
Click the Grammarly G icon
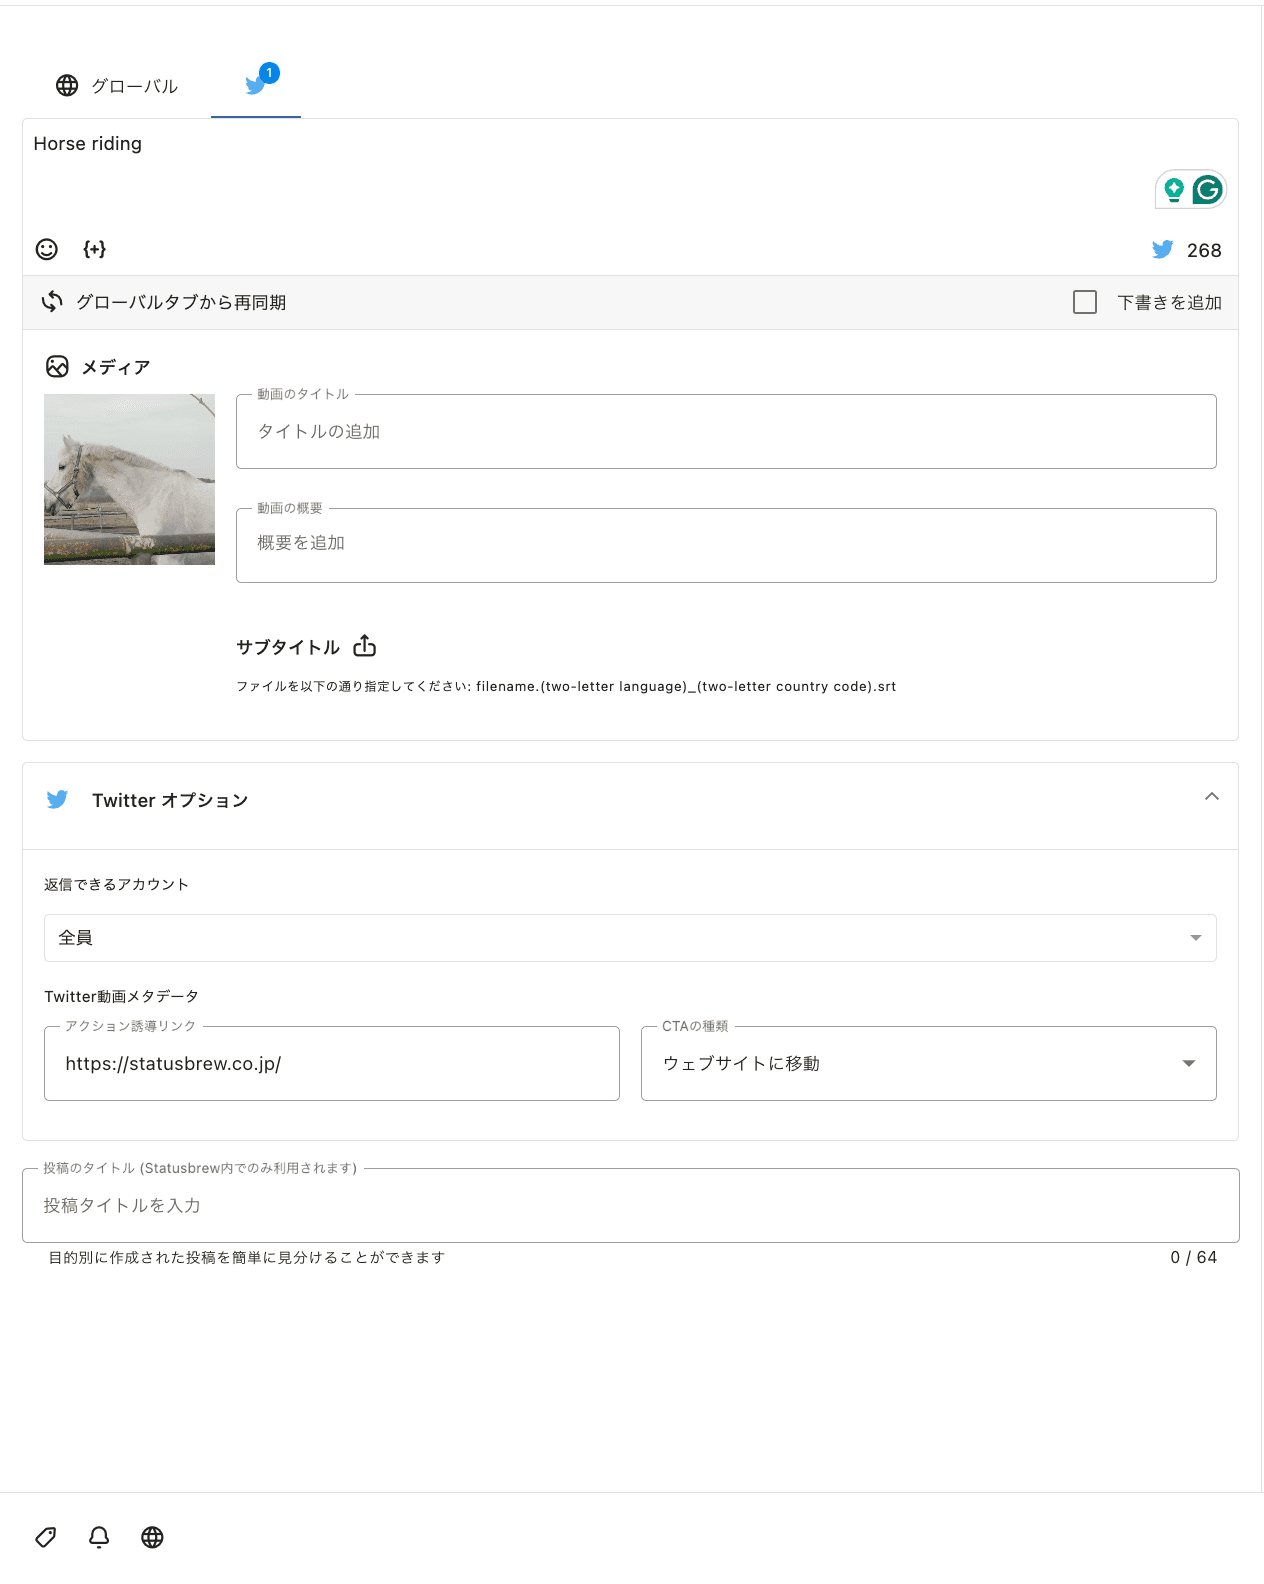(x=1208, y=189)
